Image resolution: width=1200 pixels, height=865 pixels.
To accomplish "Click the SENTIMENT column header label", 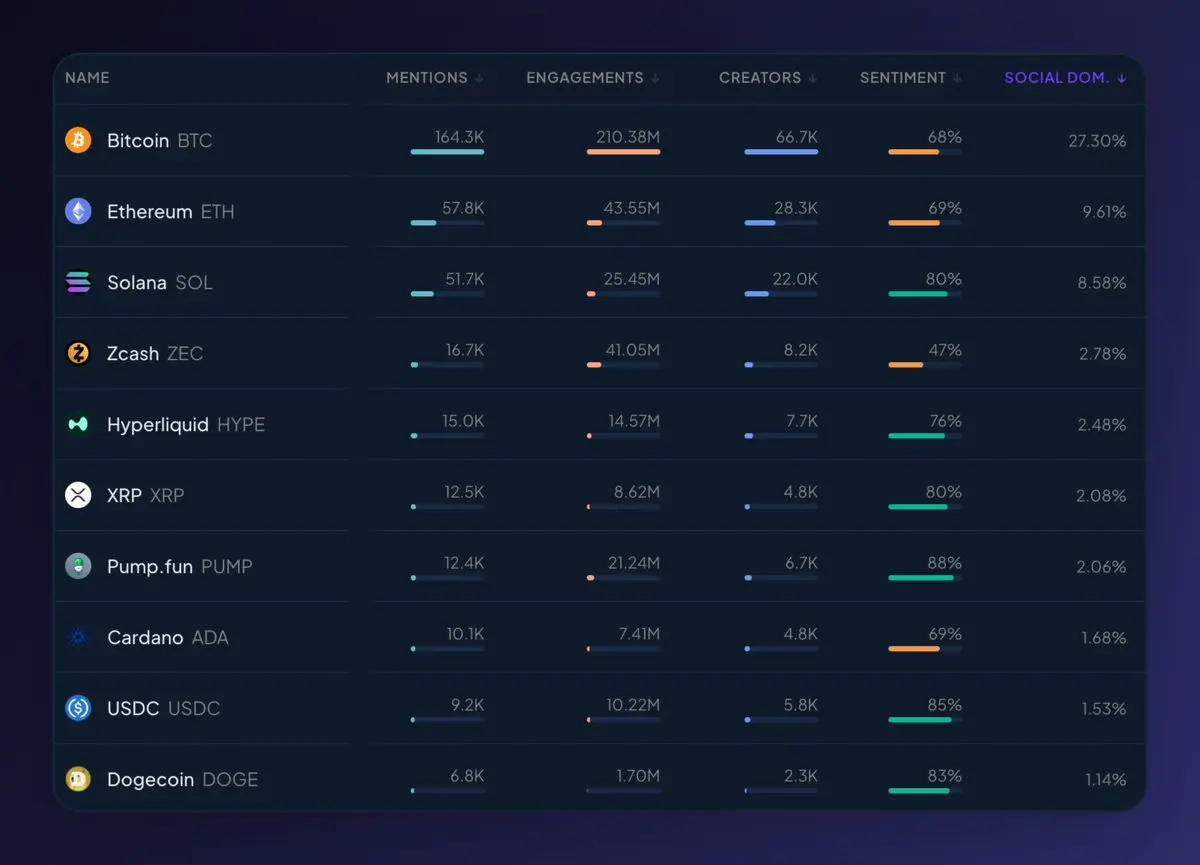I will (903, 78).
